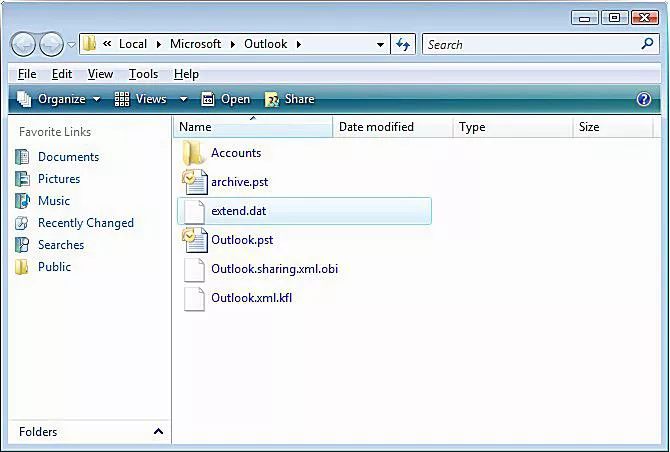Click folder icon in the address bar
This screenshot has height=452, width=670.
pos(89,44)
